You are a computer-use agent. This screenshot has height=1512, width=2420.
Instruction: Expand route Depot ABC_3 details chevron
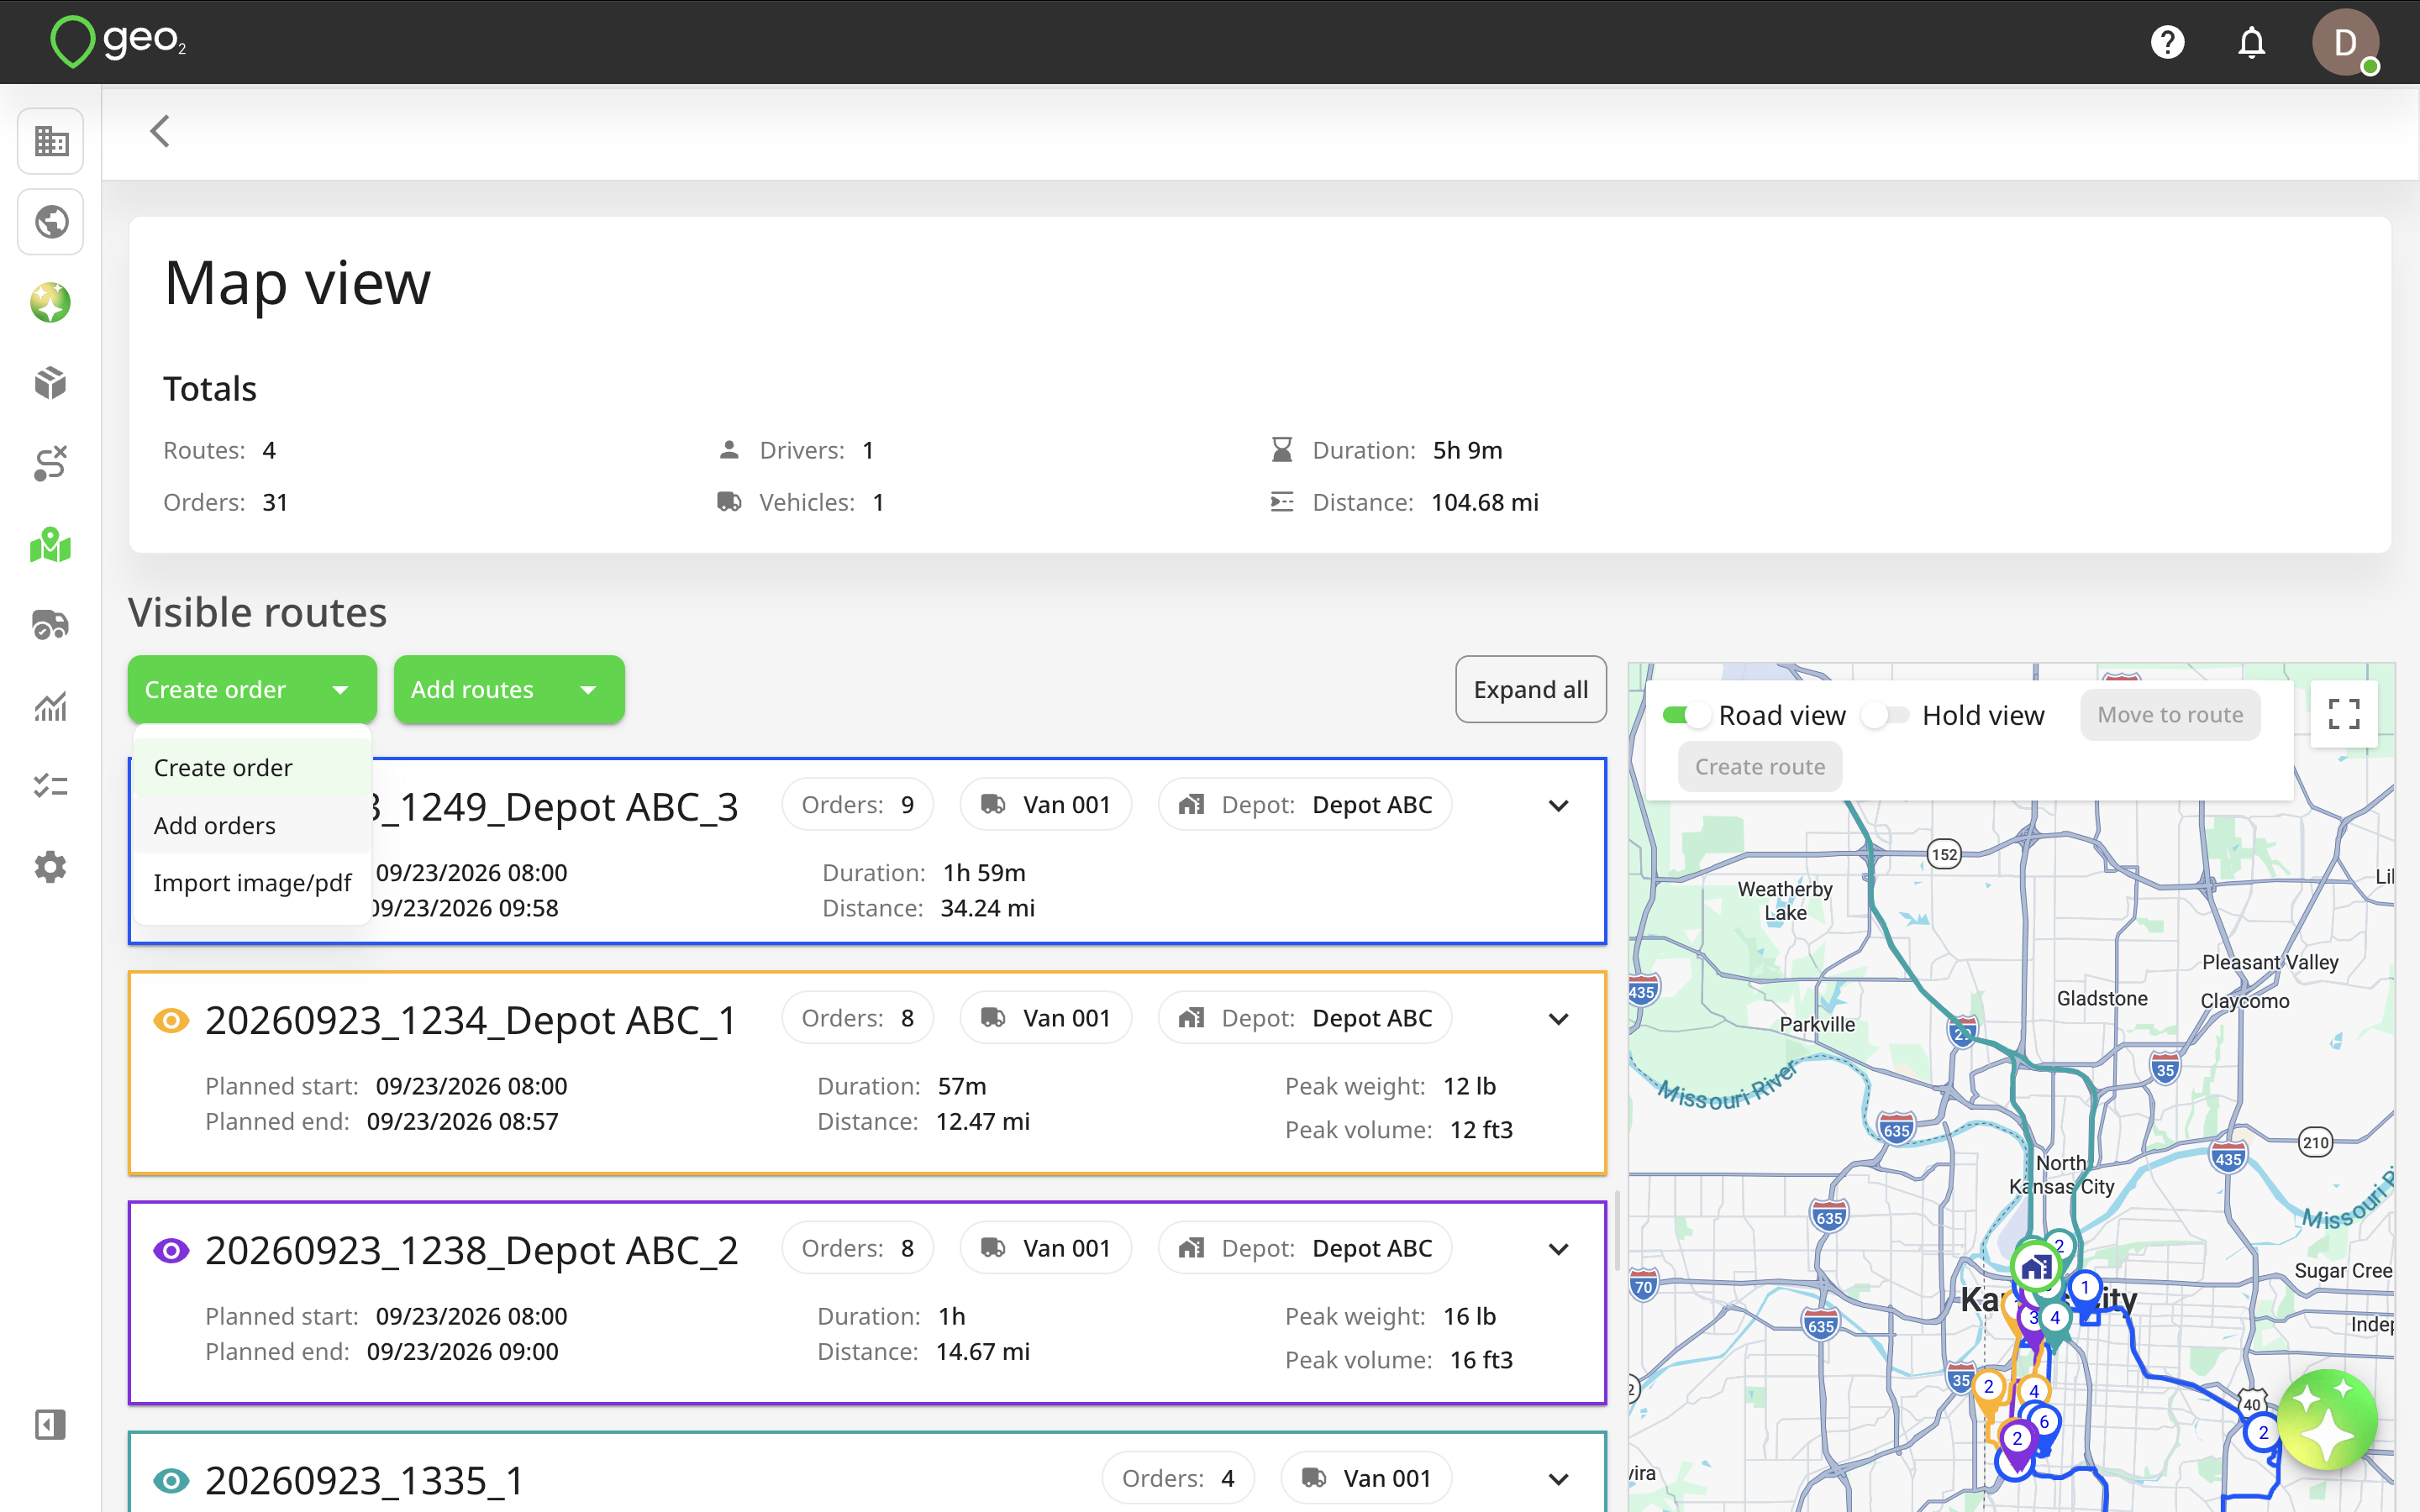1558,806
